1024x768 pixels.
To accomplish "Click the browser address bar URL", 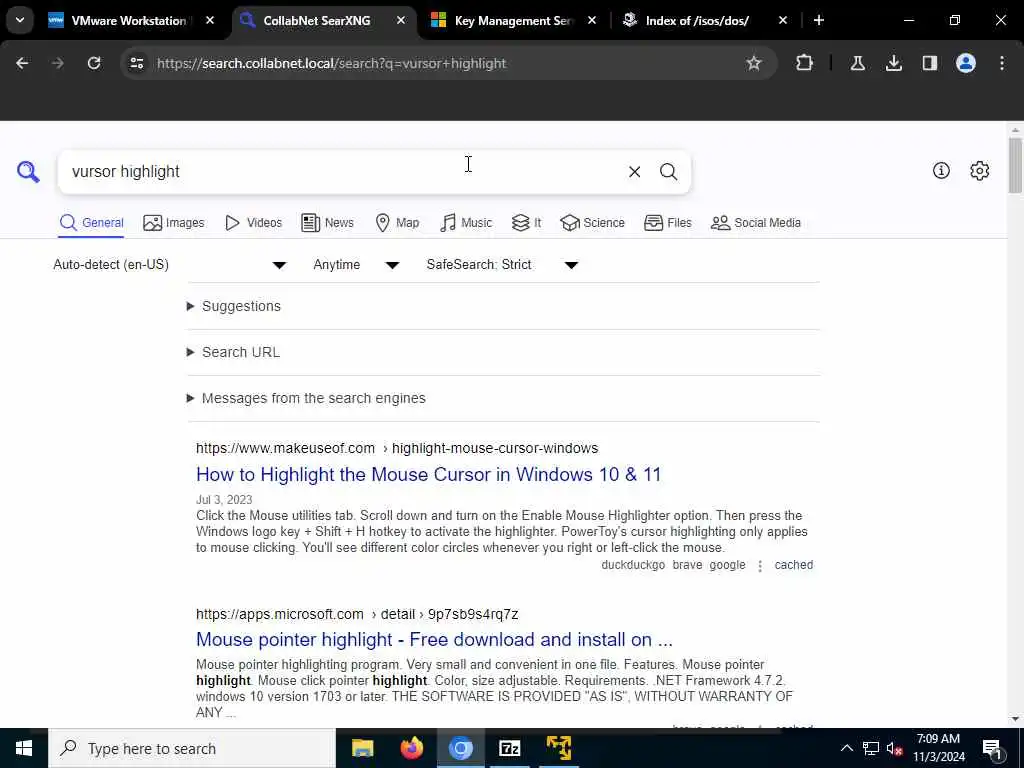I will pyautogui.click(x=331, y=63).
